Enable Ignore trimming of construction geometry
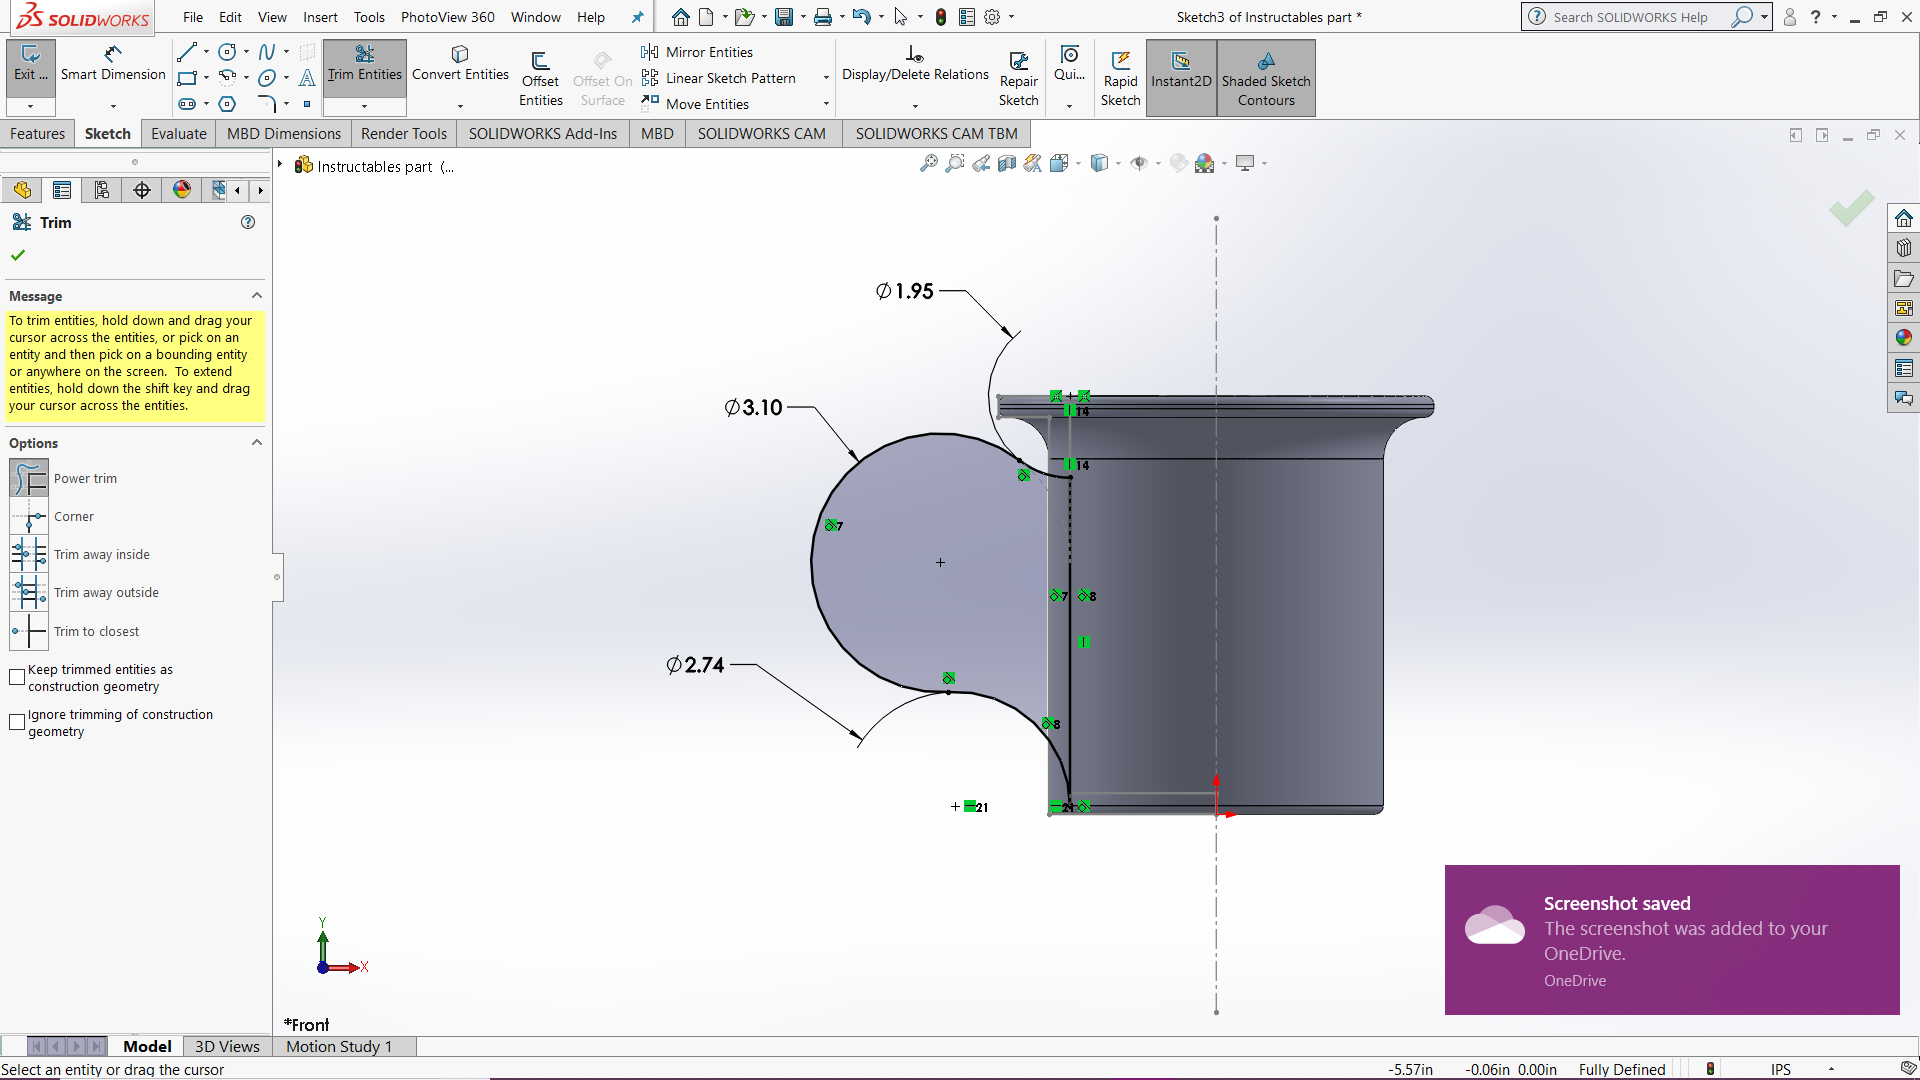1920x1080 pixels. click(16, 722)
